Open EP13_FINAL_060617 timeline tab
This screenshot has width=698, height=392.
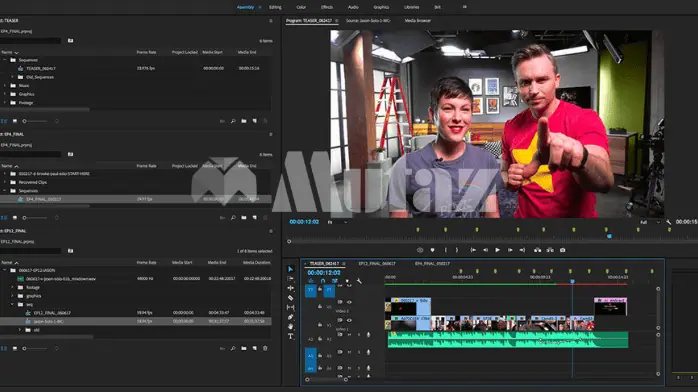377,264
